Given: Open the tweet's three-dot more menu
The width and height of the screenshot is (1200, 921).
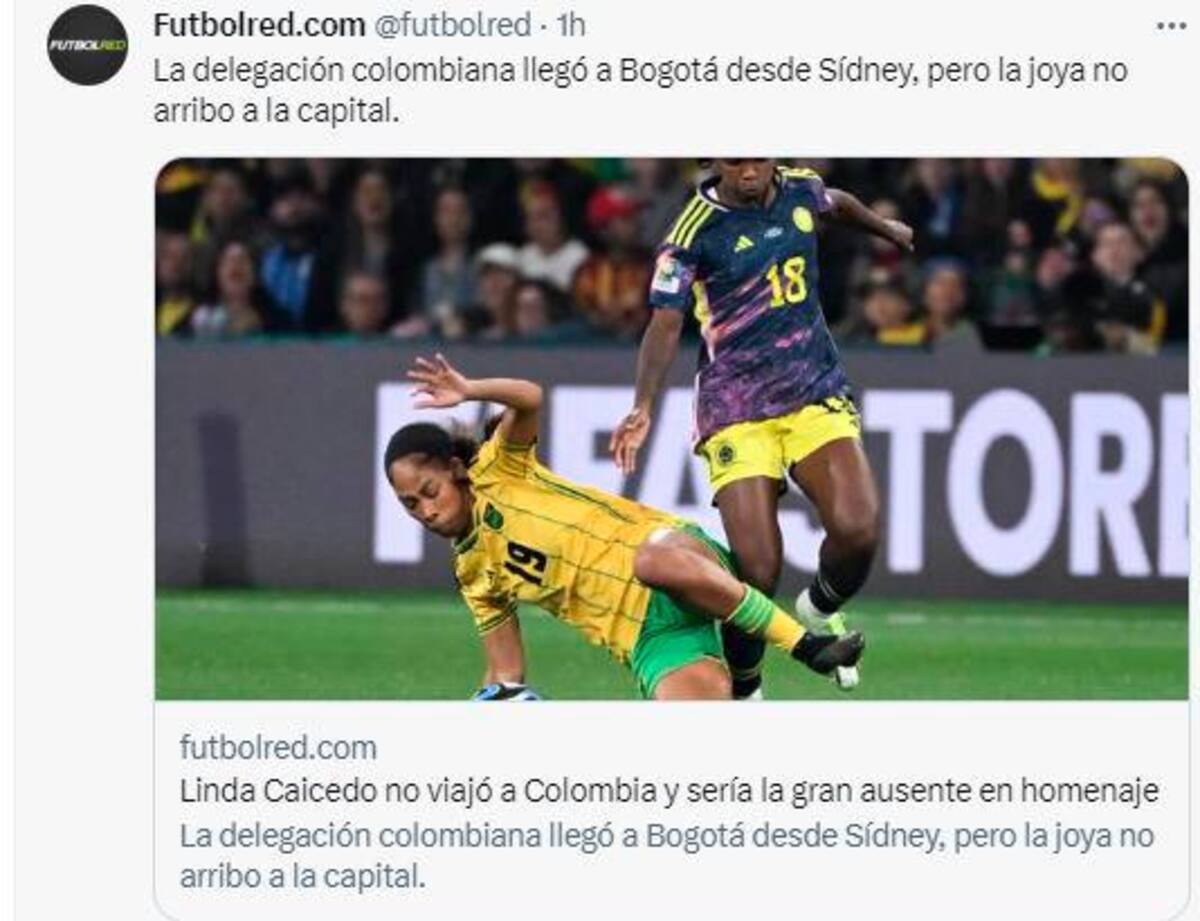Looking at the screenshot, I should click(x=1170, y=26).
